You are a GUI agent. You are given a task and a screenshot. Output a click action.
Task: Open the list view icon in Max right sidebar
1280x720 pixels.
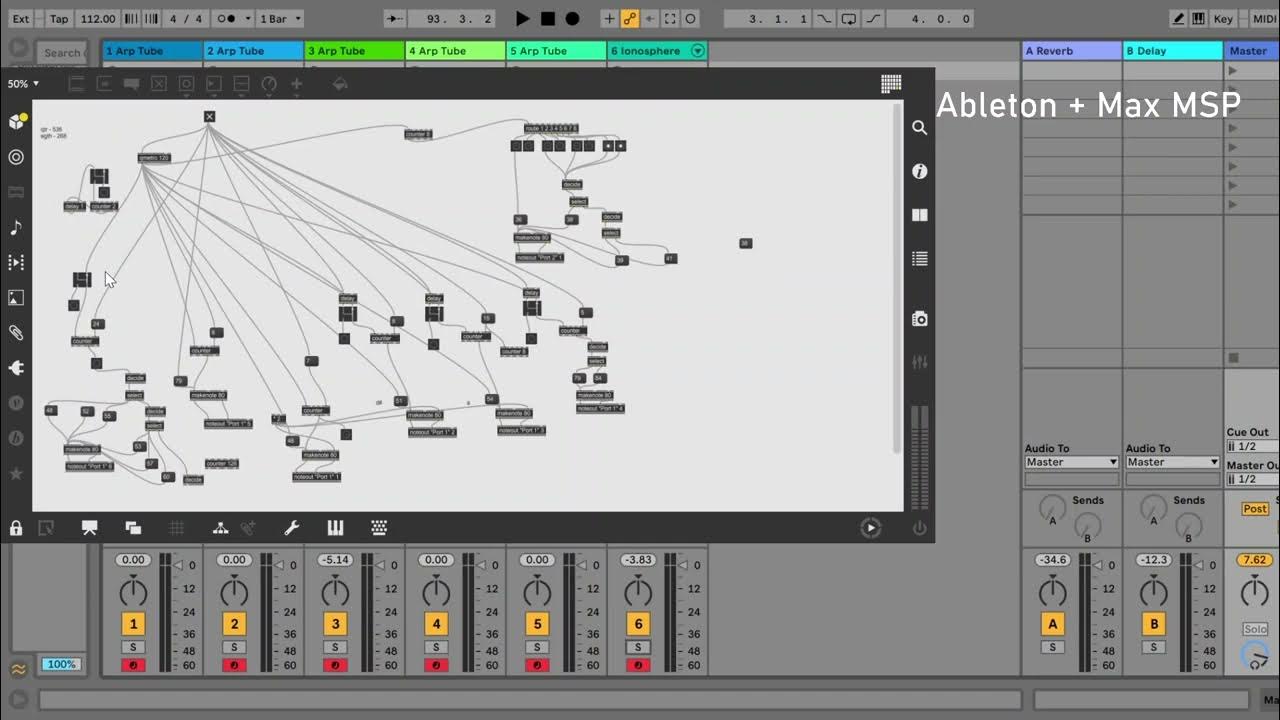[x=919, y=259]
